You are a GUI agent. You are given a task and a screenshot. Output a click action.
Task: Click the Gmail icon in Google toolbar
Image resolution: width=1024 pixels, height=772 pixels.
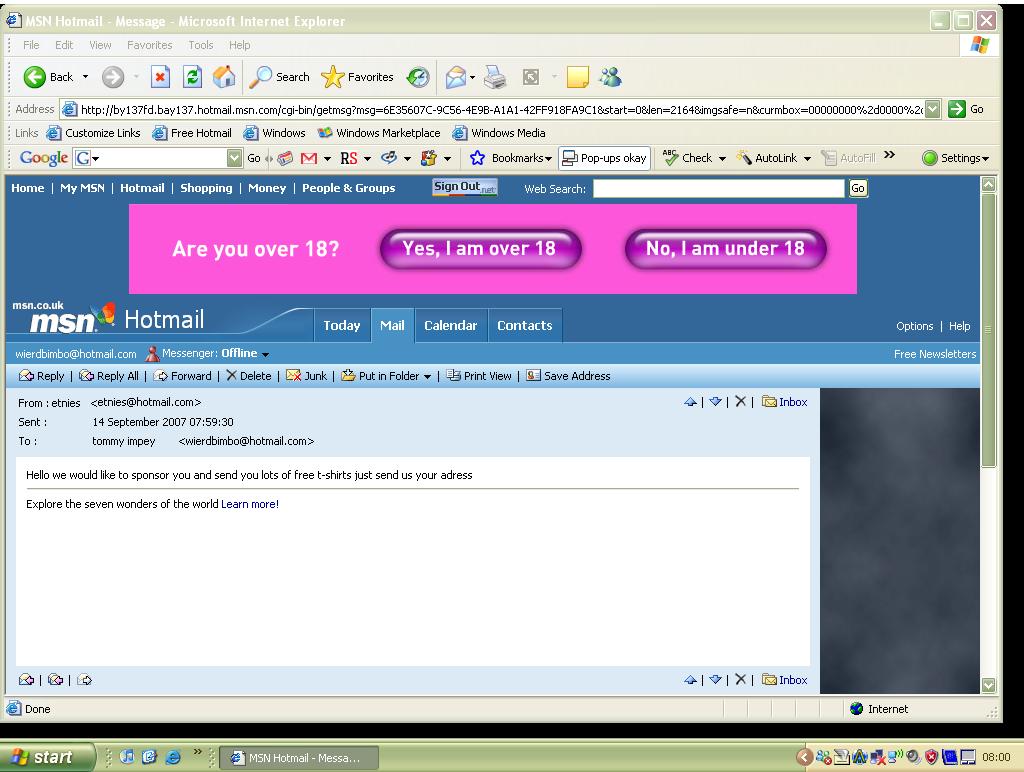[309, 158]
